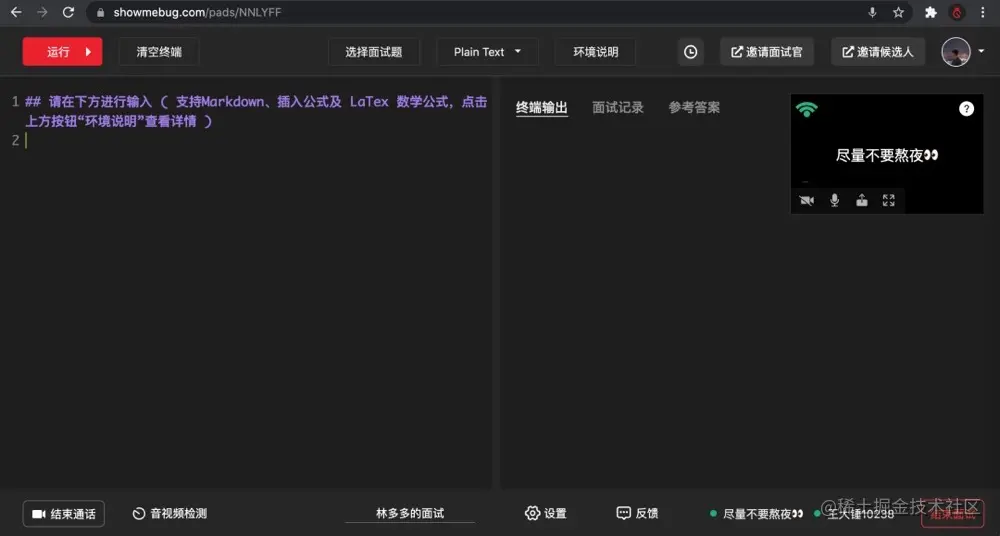Bookmark this page with star icon
The height and width of the screenshot is (536, 1000).
coord(898,12)
